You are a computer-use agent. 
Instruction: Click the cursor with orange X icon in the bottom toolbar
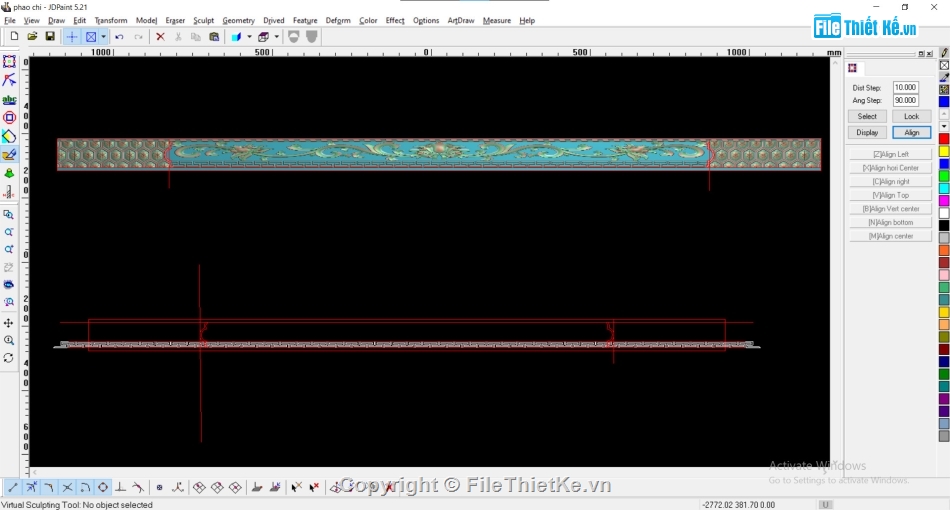click(x=296, y=487)
